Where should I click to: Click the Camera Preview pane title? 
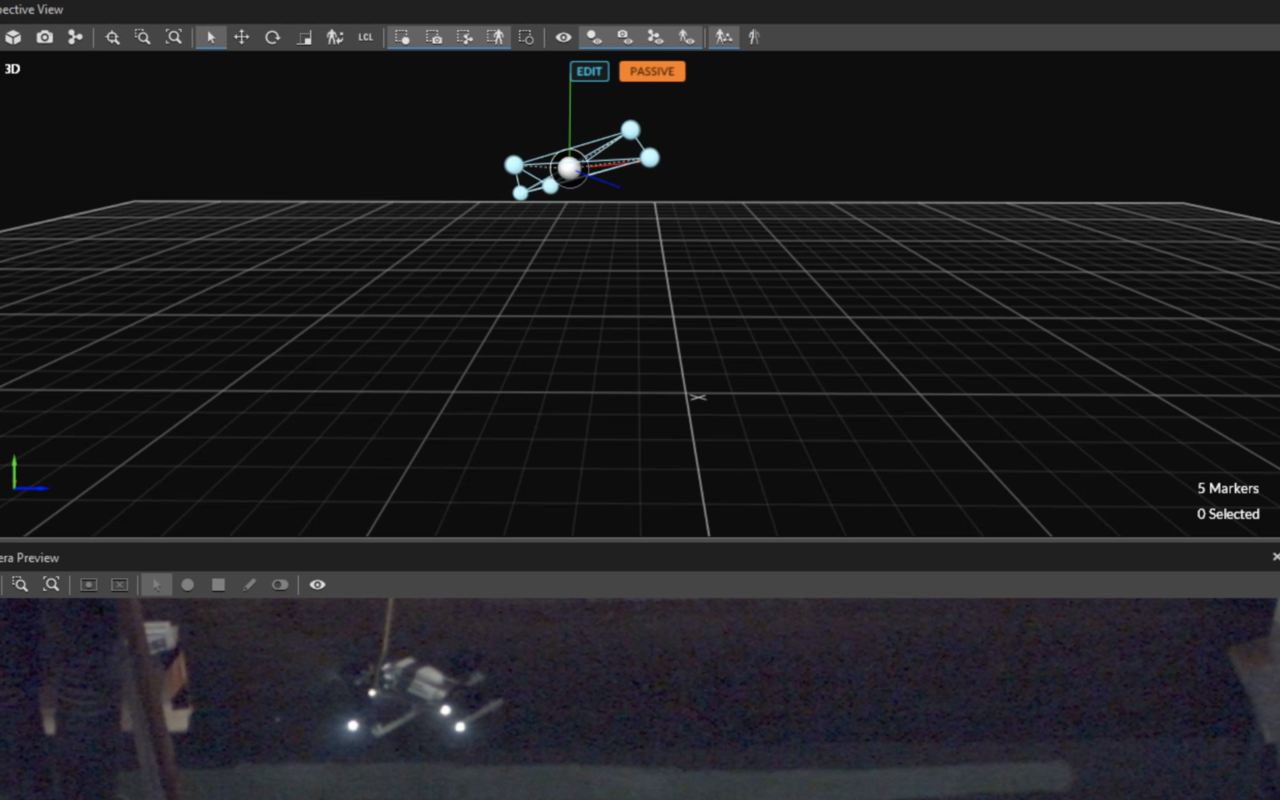click(30, 558)
